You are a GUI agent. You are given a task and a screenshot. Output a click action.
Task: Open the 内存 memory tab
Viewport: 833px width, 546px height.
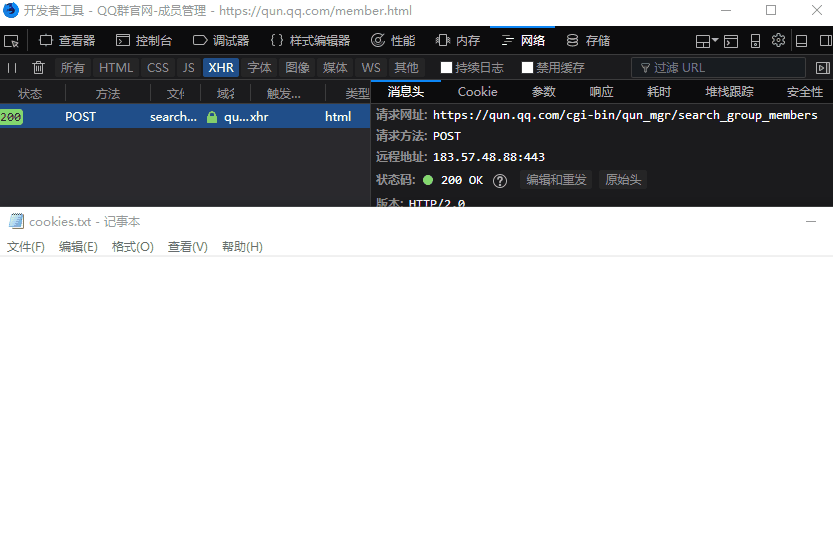point(458,41)
